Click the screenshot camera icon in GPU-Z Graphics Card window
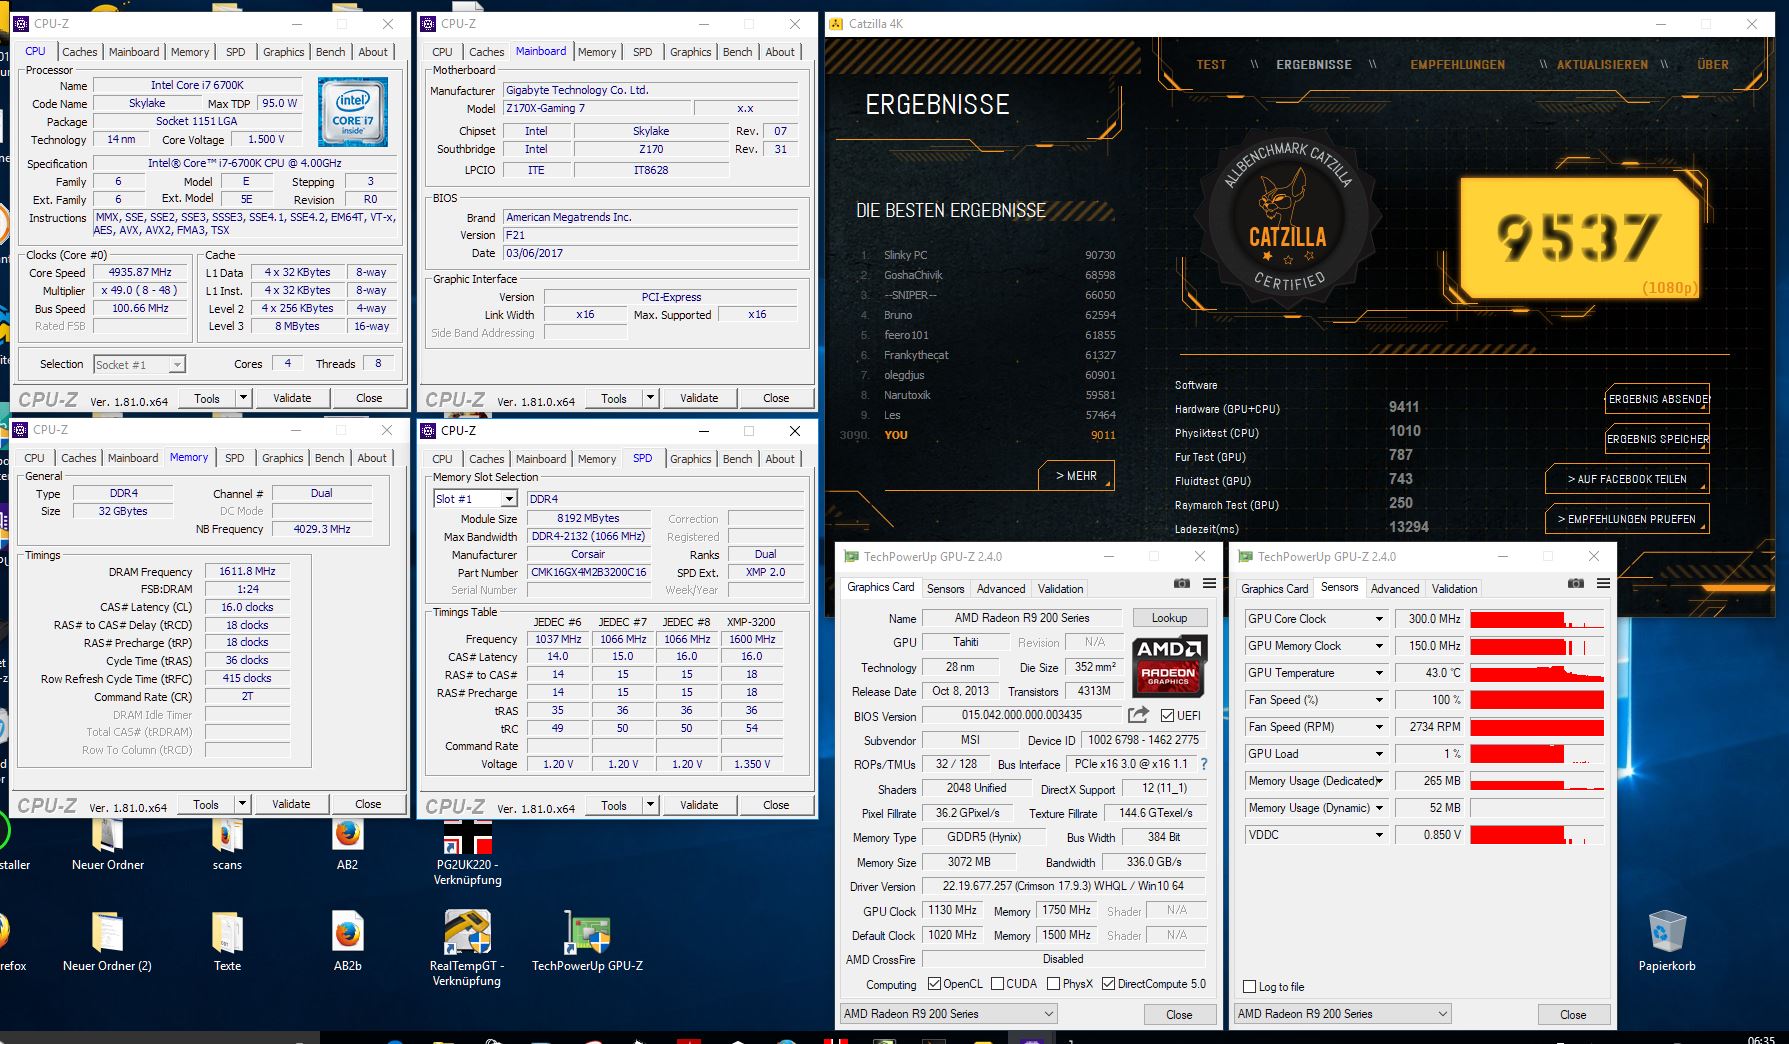Image resolution: width=1789 pixels, height=1044 pixels. 1181,584
